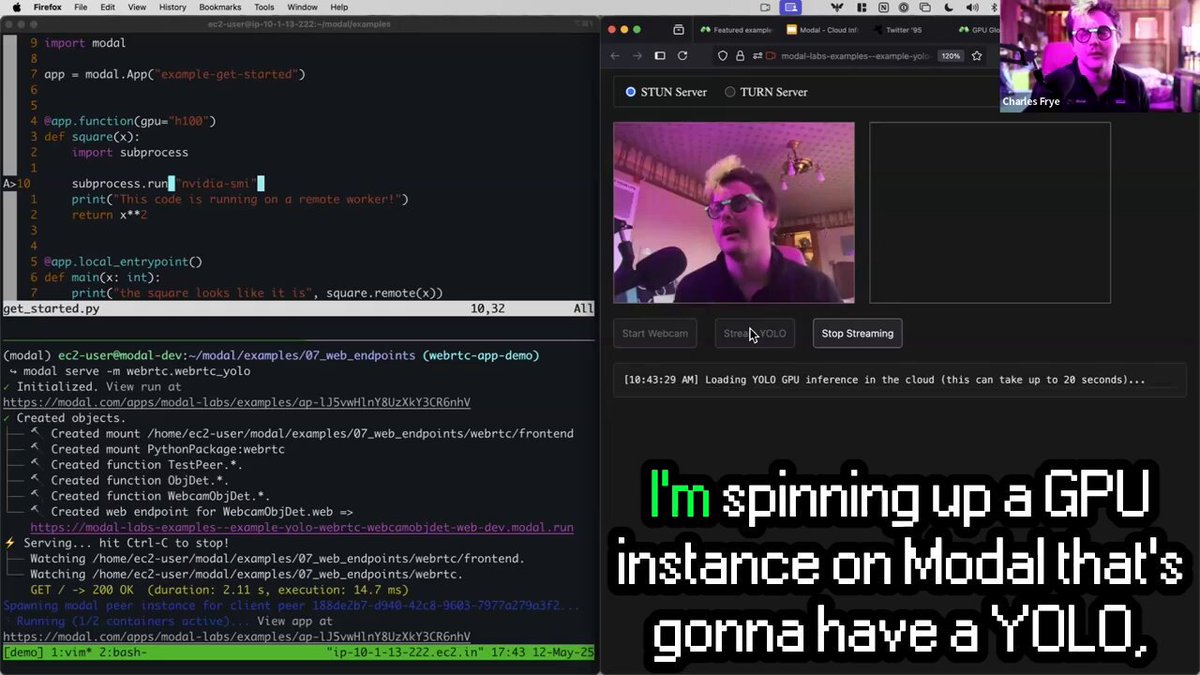Click the permissions icon in address bar
Image resolution: width=1200 pixels, height=675 pixels.
758,56
